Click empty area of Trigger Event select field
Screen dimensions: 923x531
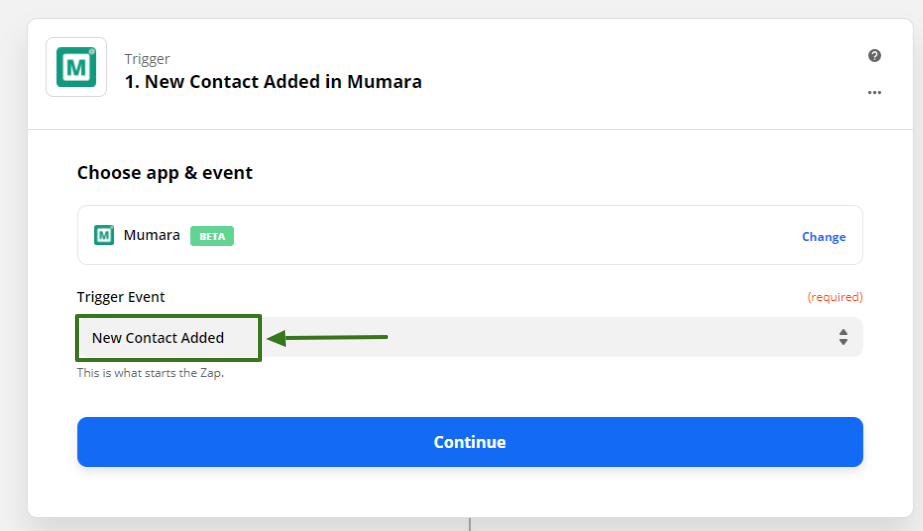tap(600, 338)
